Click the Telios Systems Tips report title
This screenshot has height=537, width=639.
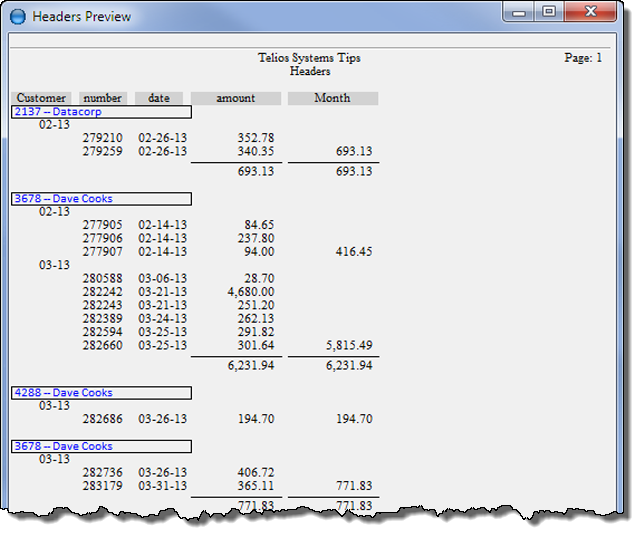pos(309,58)
